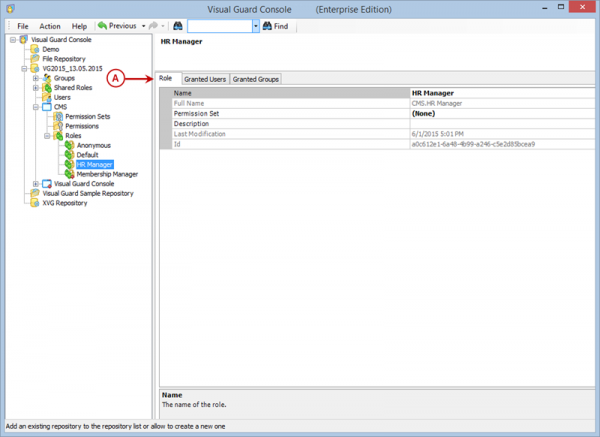Click the Permissions key icon
The image size is (600, 437).
[58, 126]
